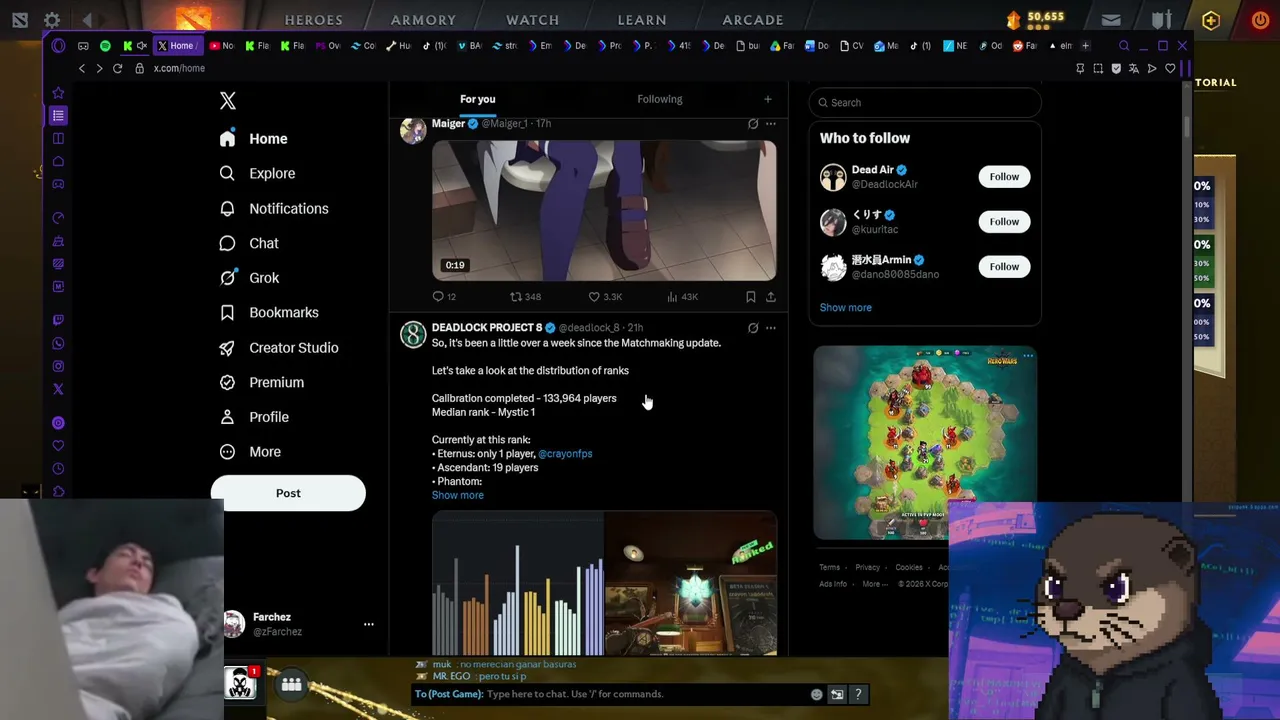Image resolution: width=1280 pixels, height=720 pixels.
Task: Open the Dota Plus gold badge icon
Action: coord(1211,19)
